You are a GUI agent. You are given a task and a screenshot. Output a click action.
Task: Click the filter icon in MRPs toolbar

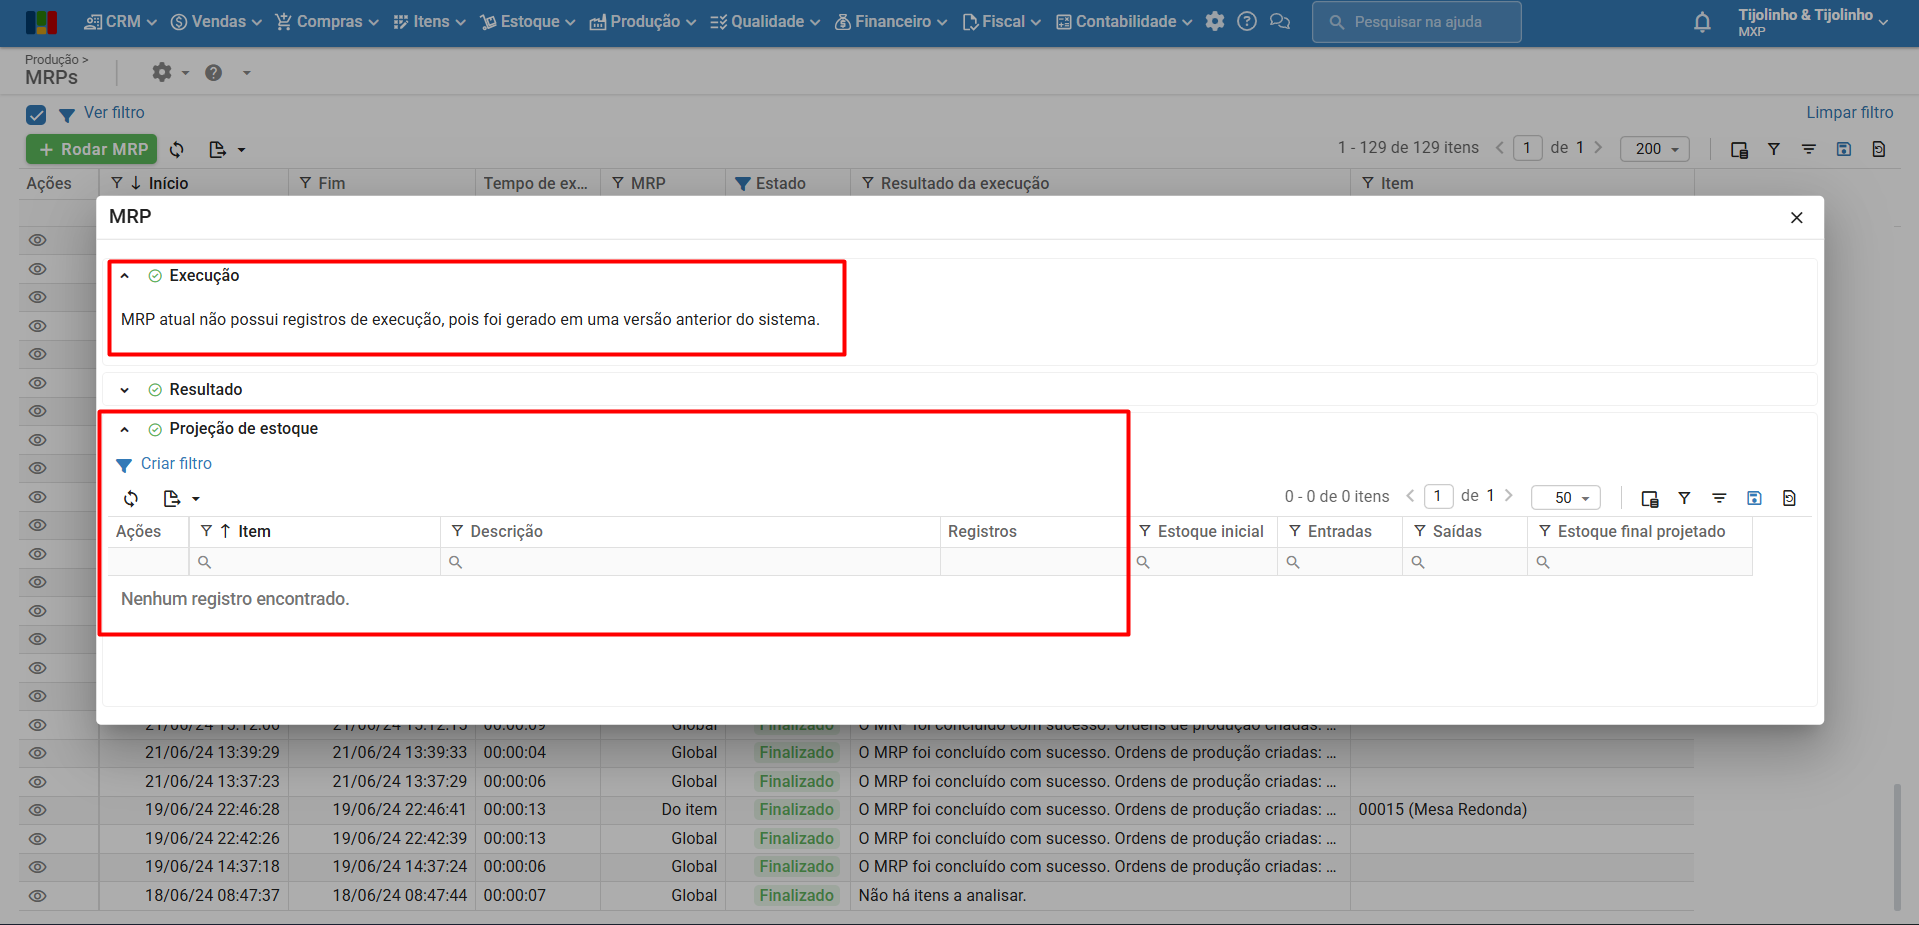click(x=1774, y=149)
